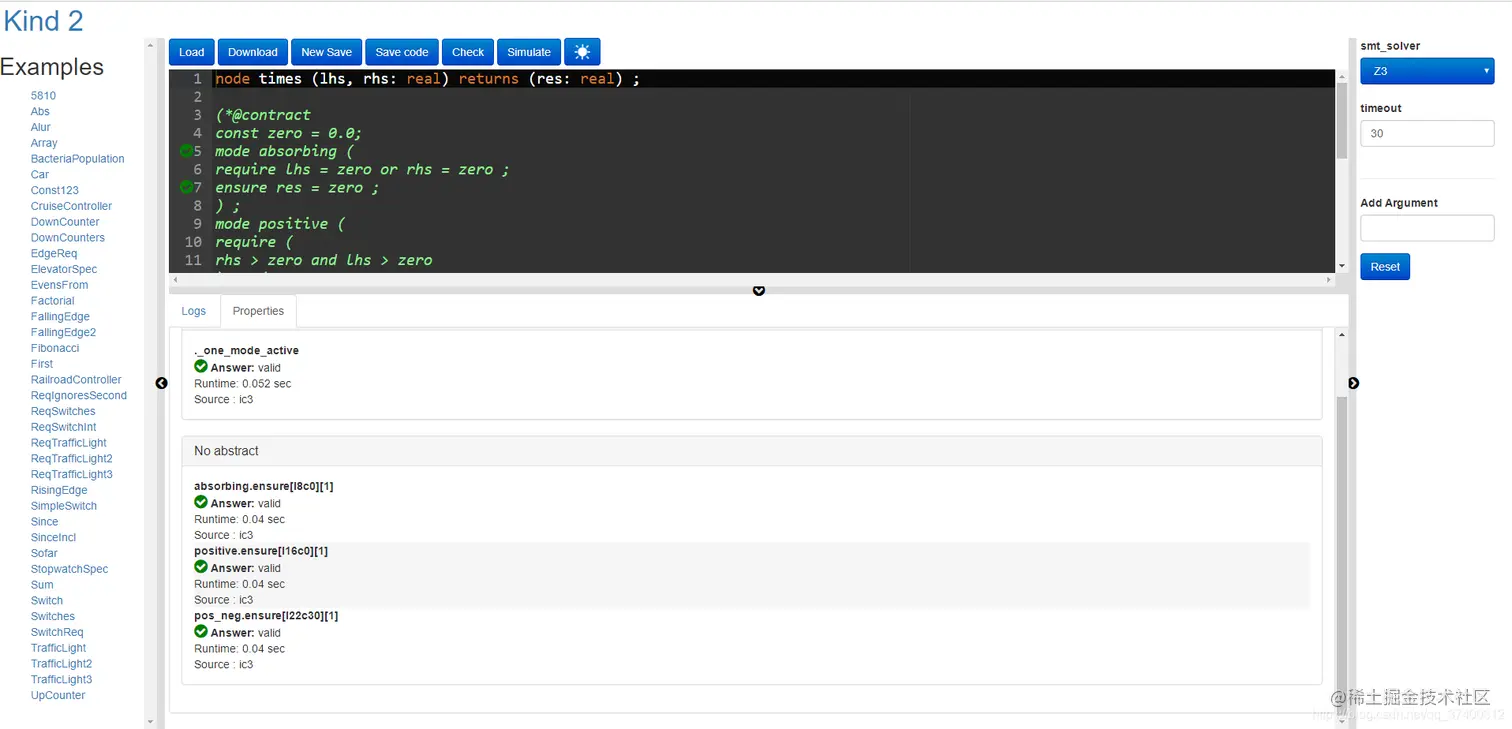Click the Kind 2 title link

tap(44, 21)
